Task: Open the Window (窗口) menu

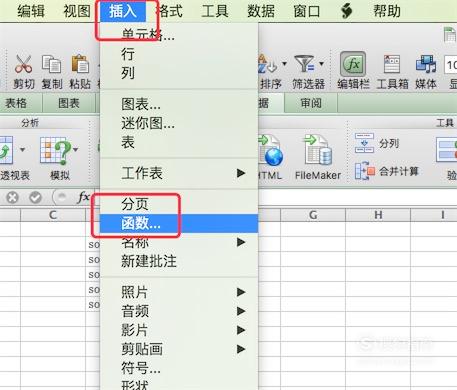Action: (307, 11)
